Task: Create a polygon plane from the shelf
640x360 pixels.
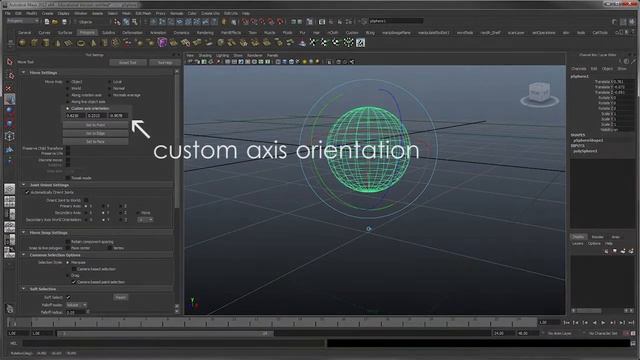Action: (x=69, y=42)
